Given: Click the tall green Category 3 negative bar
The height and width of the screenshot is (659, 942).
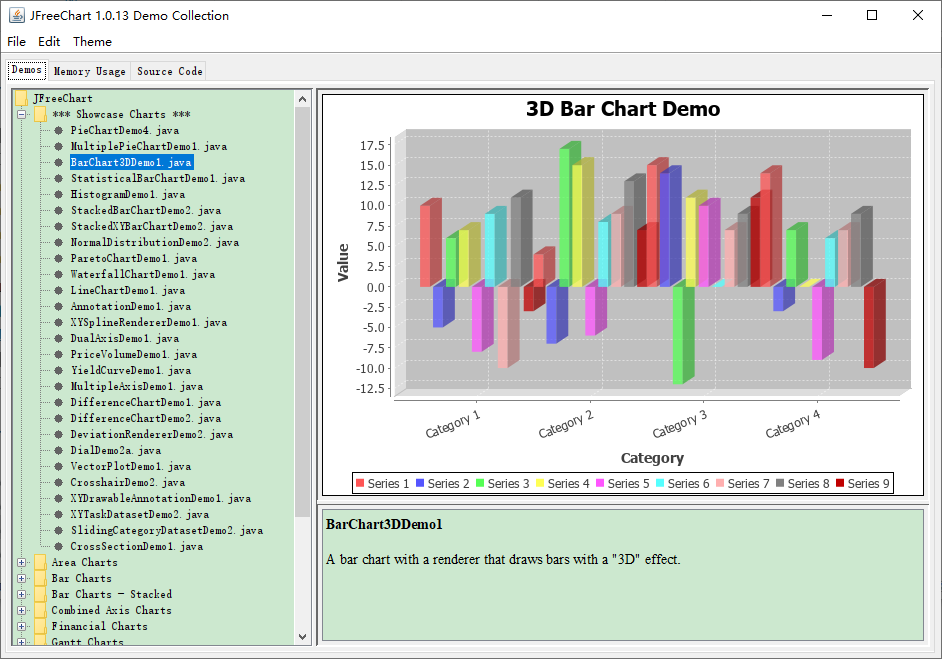Looking at the screenshot, I should (683, 333).
